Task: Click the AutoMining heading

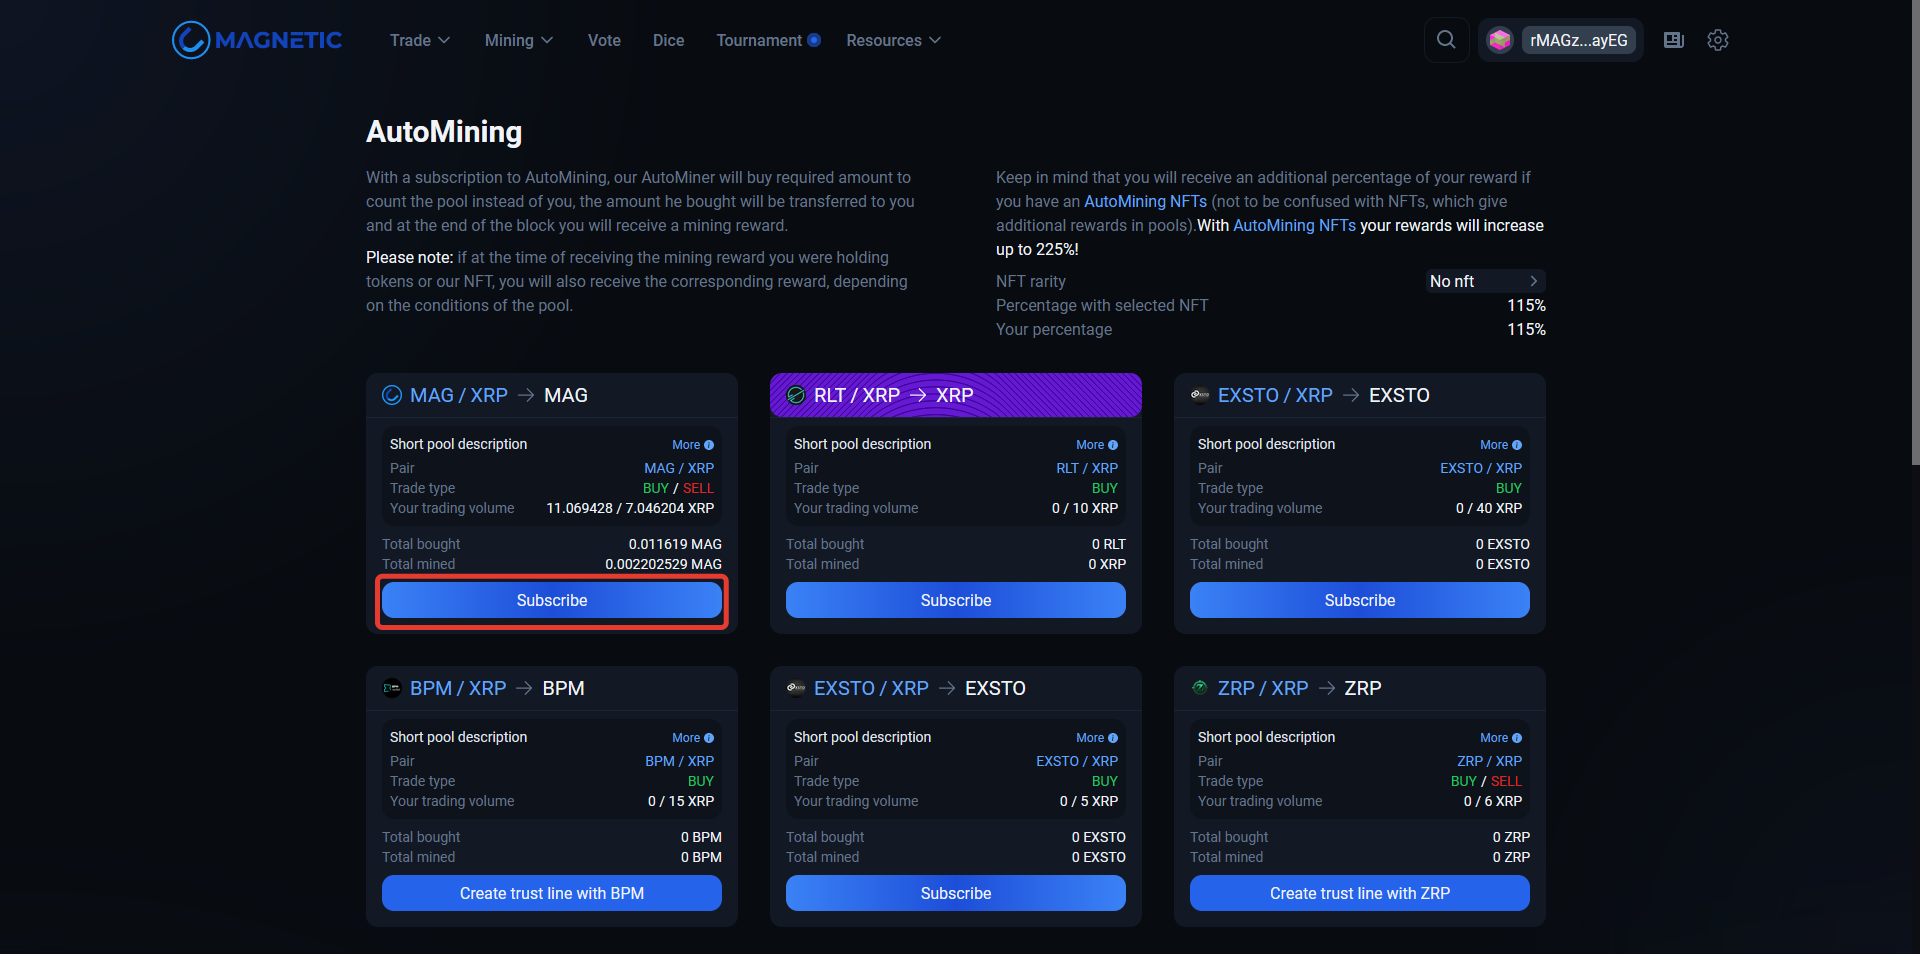Action: (444, 132)
